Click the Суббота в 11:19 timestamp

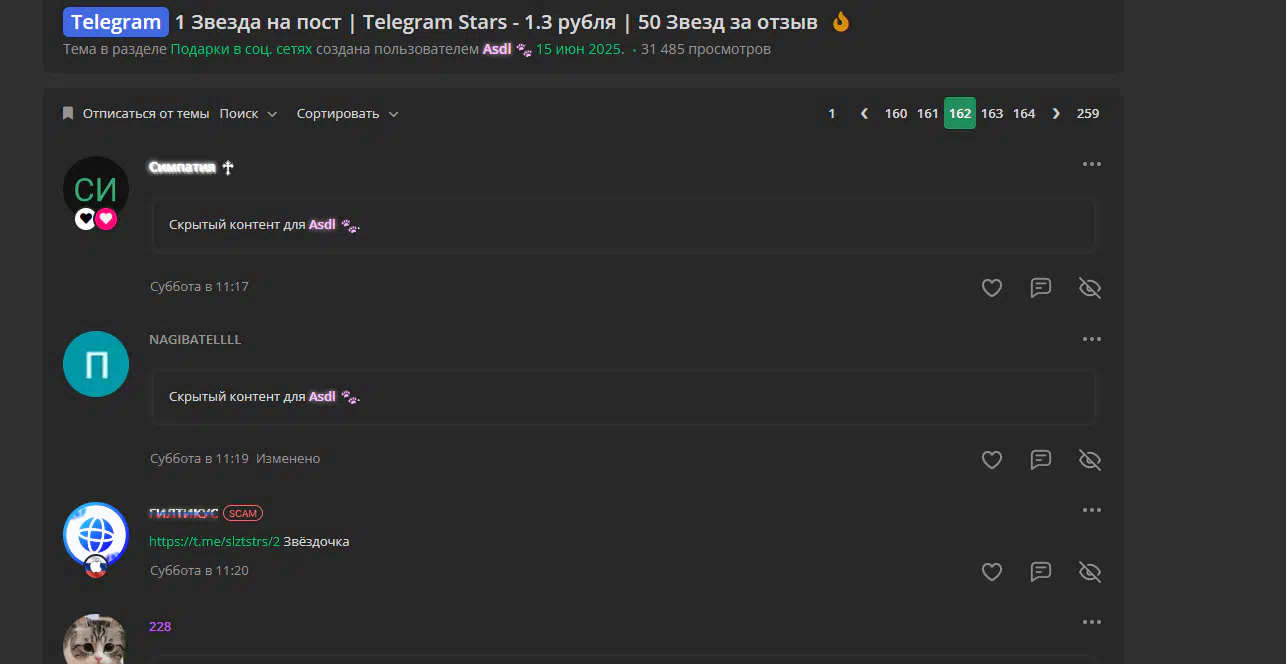[x=199, y=459]
